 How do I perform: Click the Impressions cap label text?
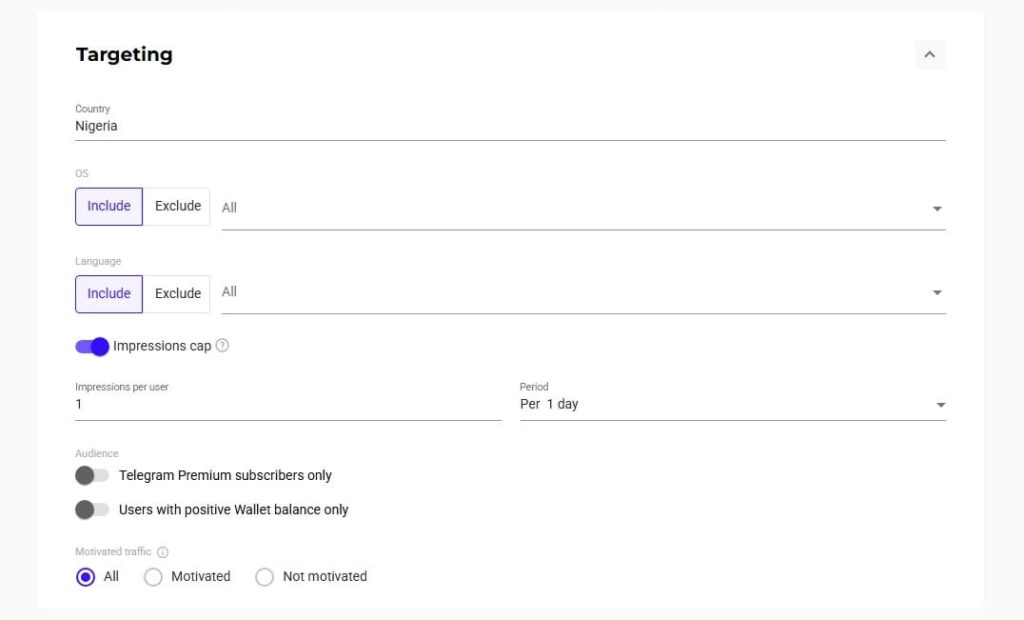coord(162,346)
